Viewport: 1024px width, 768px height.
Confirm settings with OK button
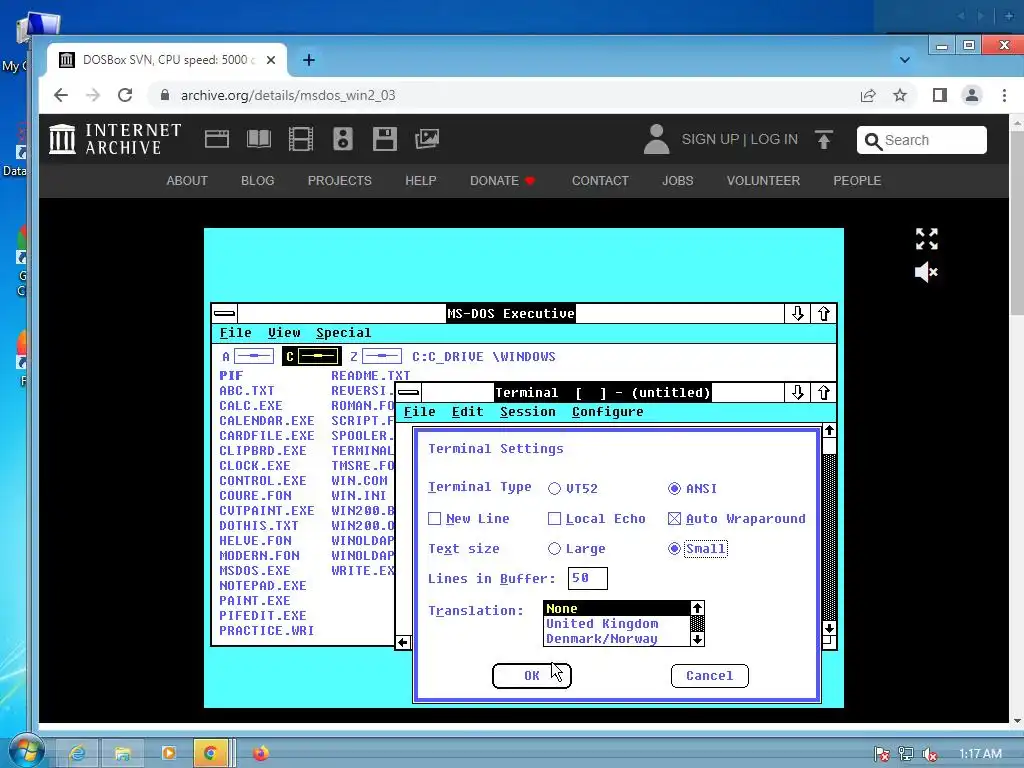532,676
